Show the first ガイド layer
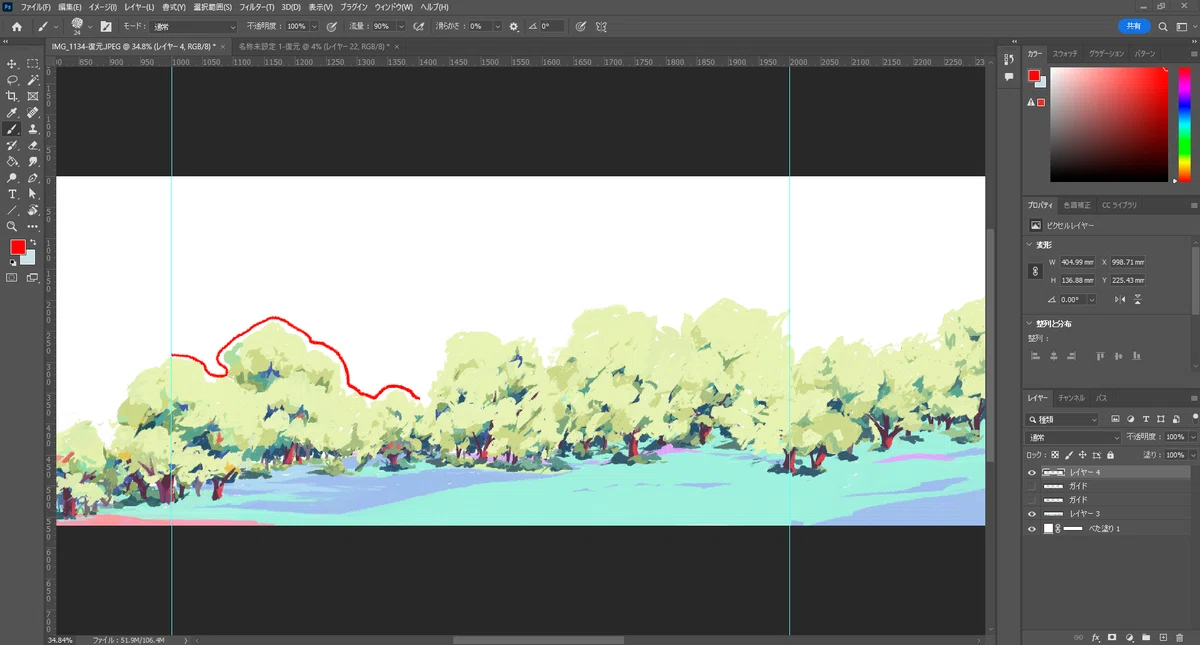The width and height of the screenshot is (1200, 645). (x=1032, y=486)
